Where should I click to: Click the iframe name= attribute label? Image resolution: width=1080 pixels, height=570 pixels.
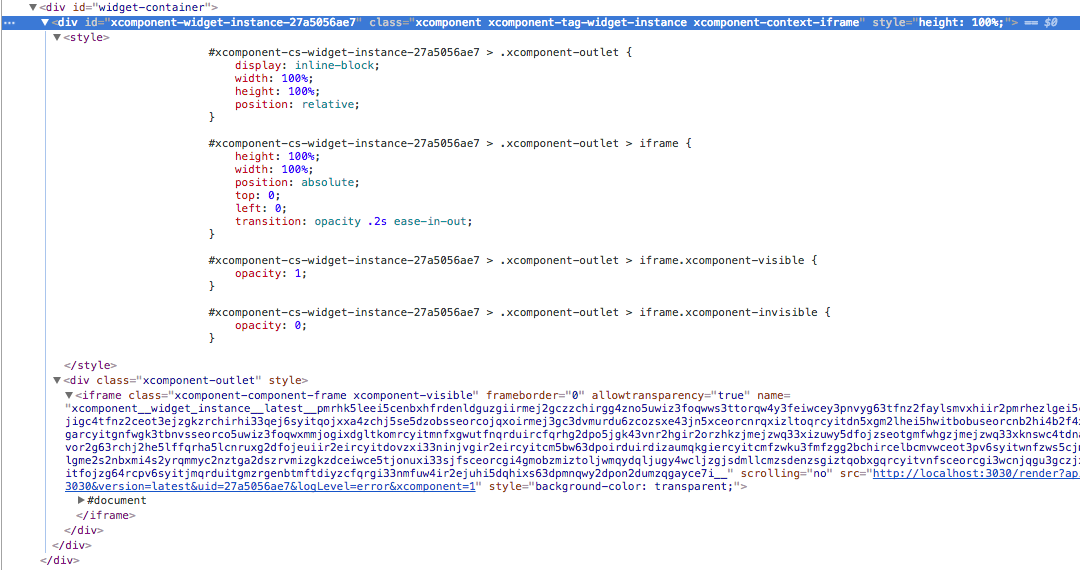773,396
